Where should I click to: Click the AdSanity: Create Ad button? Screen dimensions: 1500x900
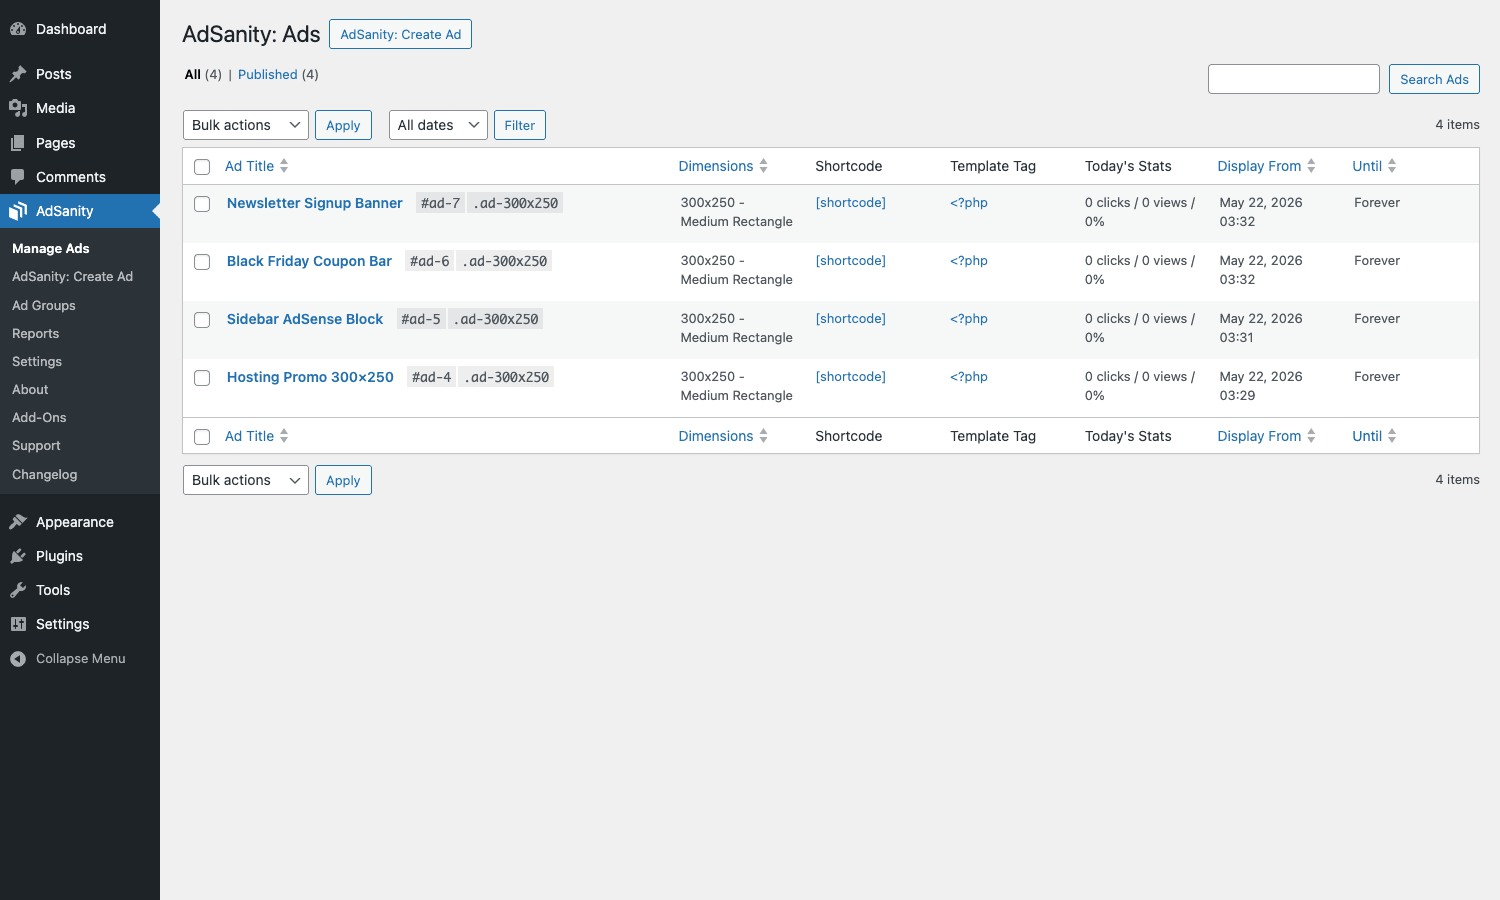tap(400, 34)
